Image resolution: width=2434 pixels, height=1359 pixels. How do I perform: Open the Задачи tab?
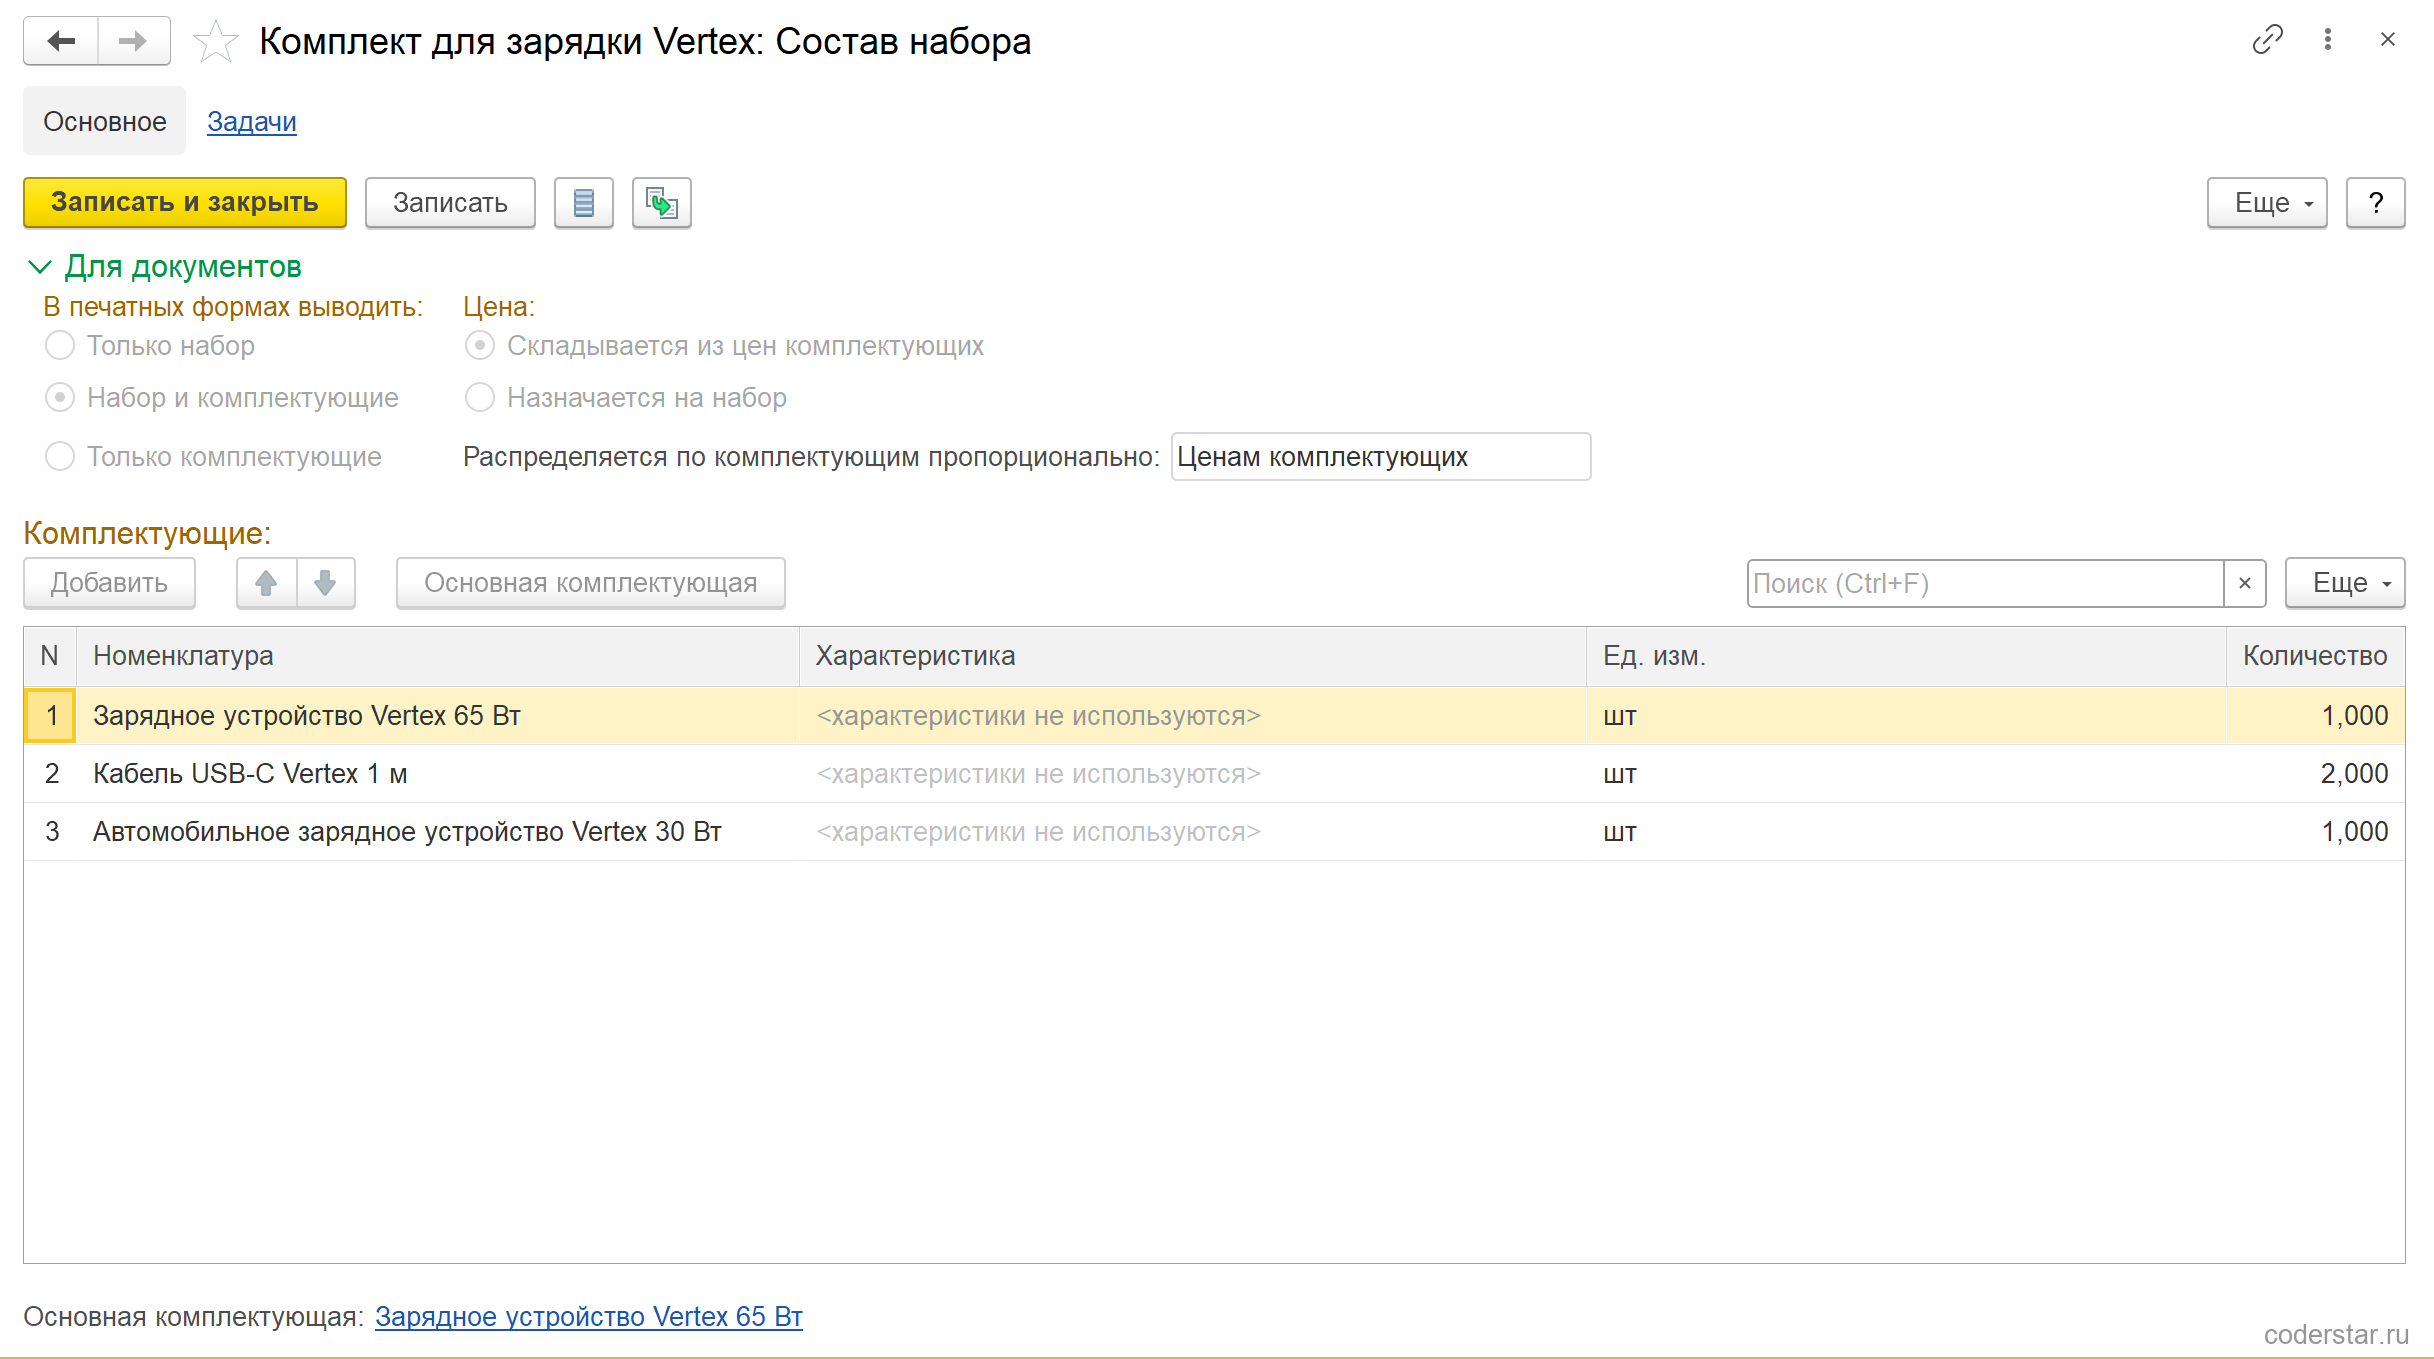pyautogui.click(x=252, y=121)
